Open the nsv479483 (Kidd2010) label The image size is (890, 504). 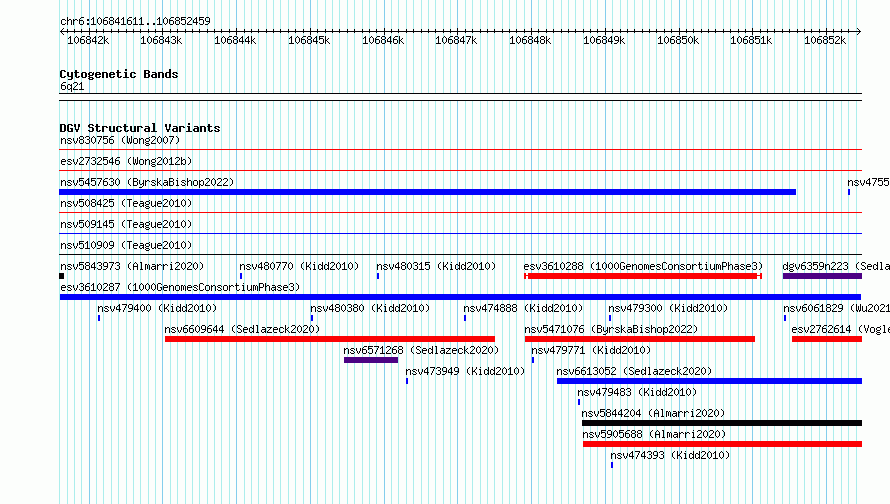tap(637, 392)
